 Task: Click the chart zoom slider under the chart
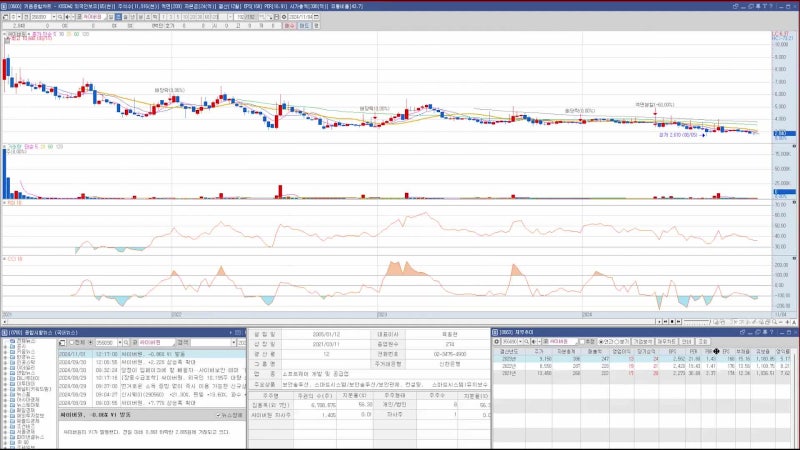[696, 322]
